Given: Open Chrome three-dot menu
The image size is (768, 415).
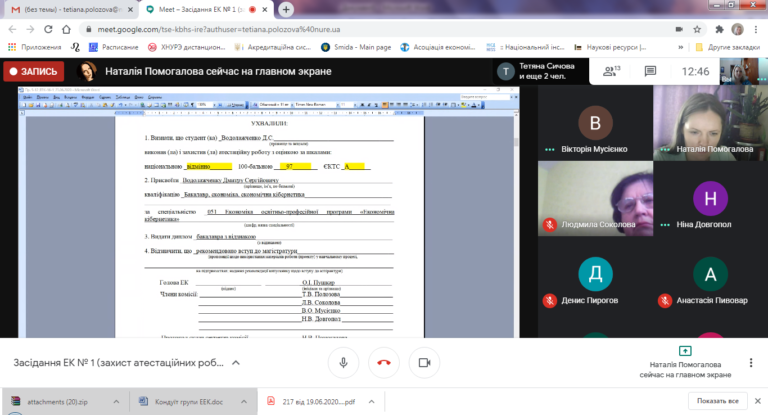Looking at the screenshot, I should 756,29.
